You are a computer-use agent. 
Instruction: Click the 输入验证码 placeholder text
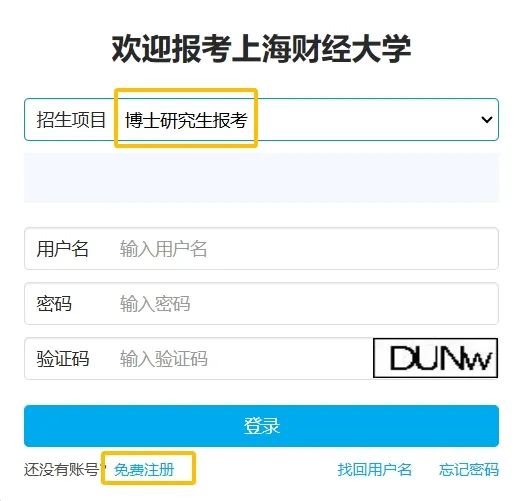(164, 359)
